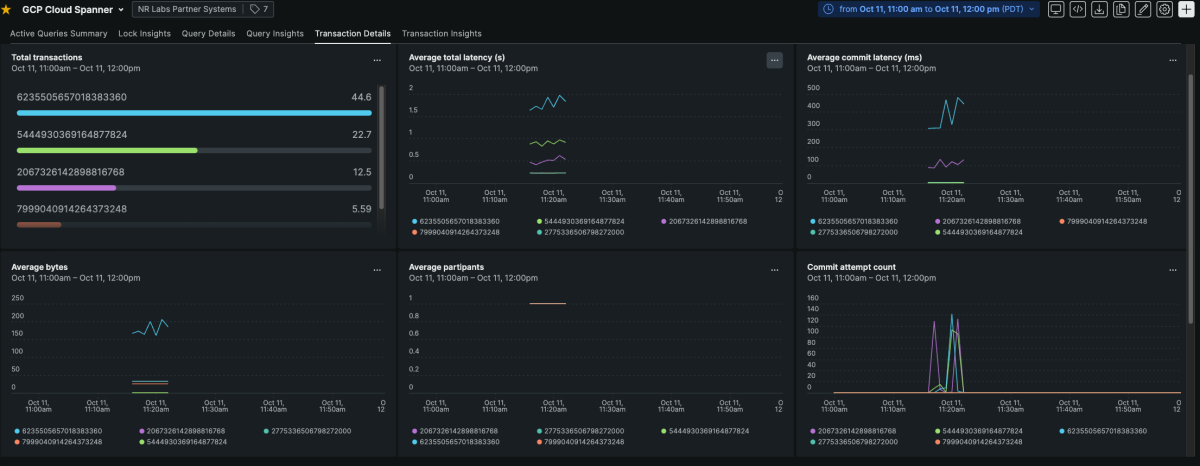Click the tags button showing 7
This screenshot has height=466, width=1200.
[x=259, y=9]
